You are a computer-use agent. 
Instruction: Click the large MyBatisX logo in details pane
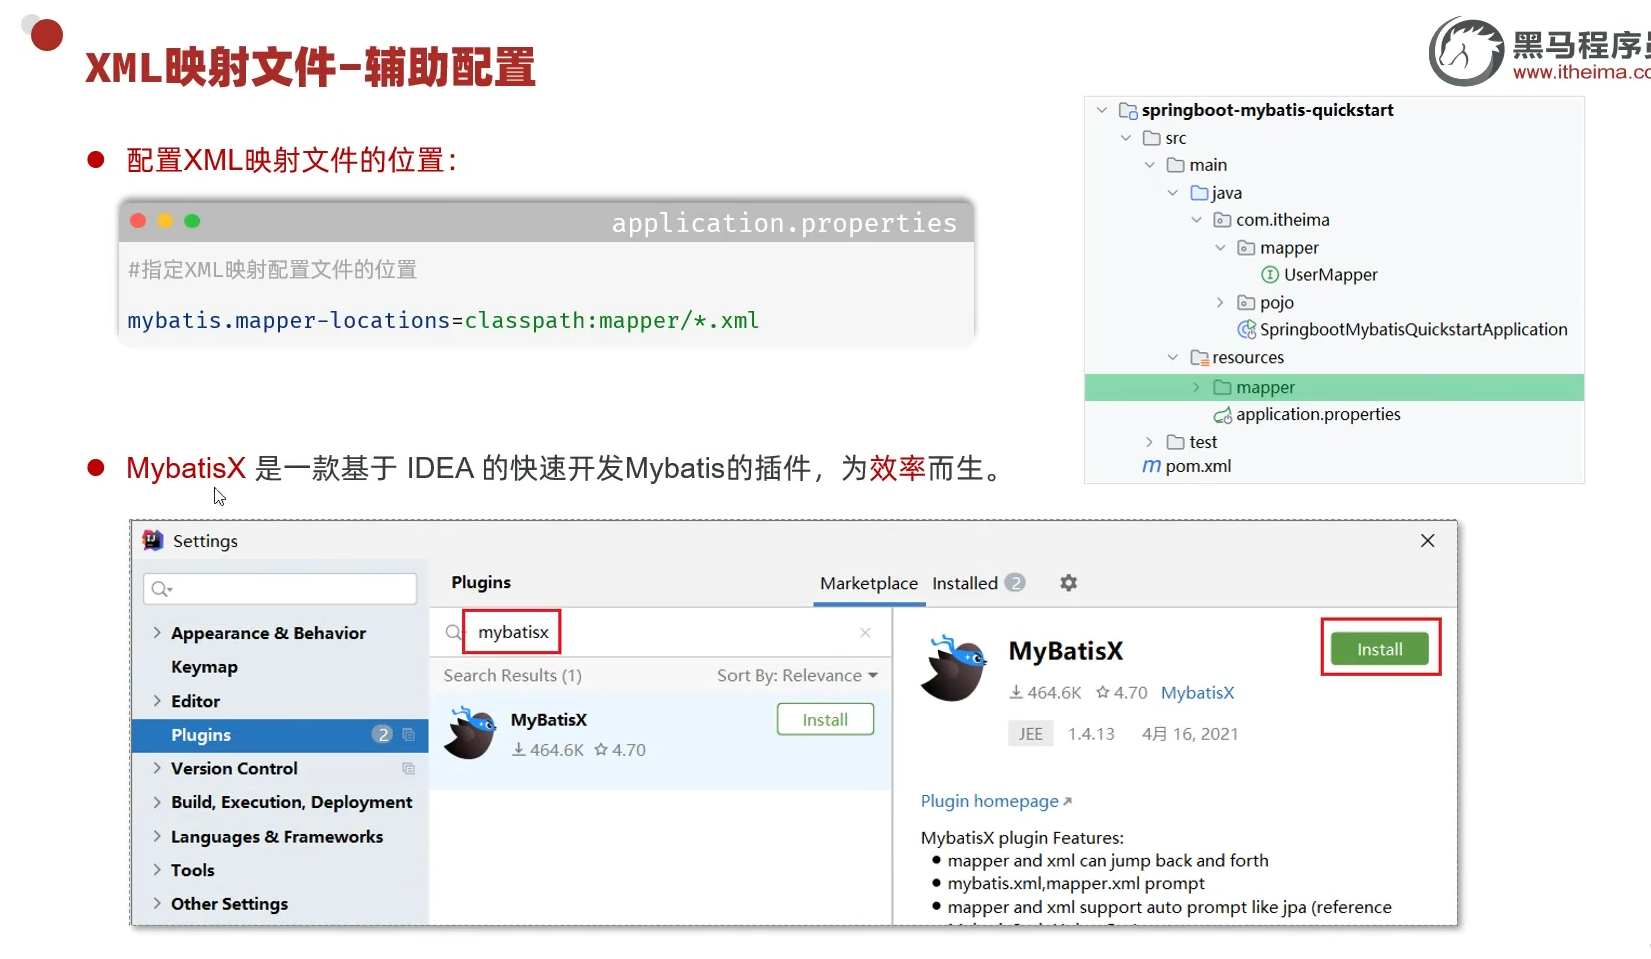pyautogui.click(x=954, y=668)
